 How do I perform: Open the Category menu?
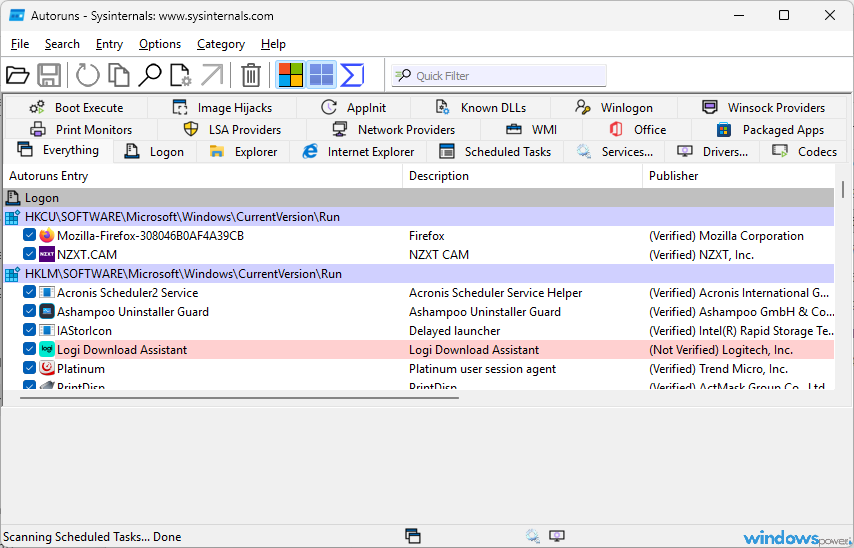[x=221, y=44]
